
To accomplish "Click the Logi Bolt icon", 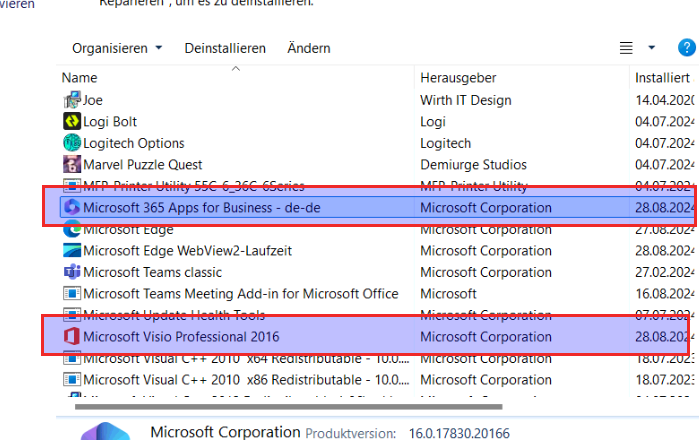I will [71, 122].
